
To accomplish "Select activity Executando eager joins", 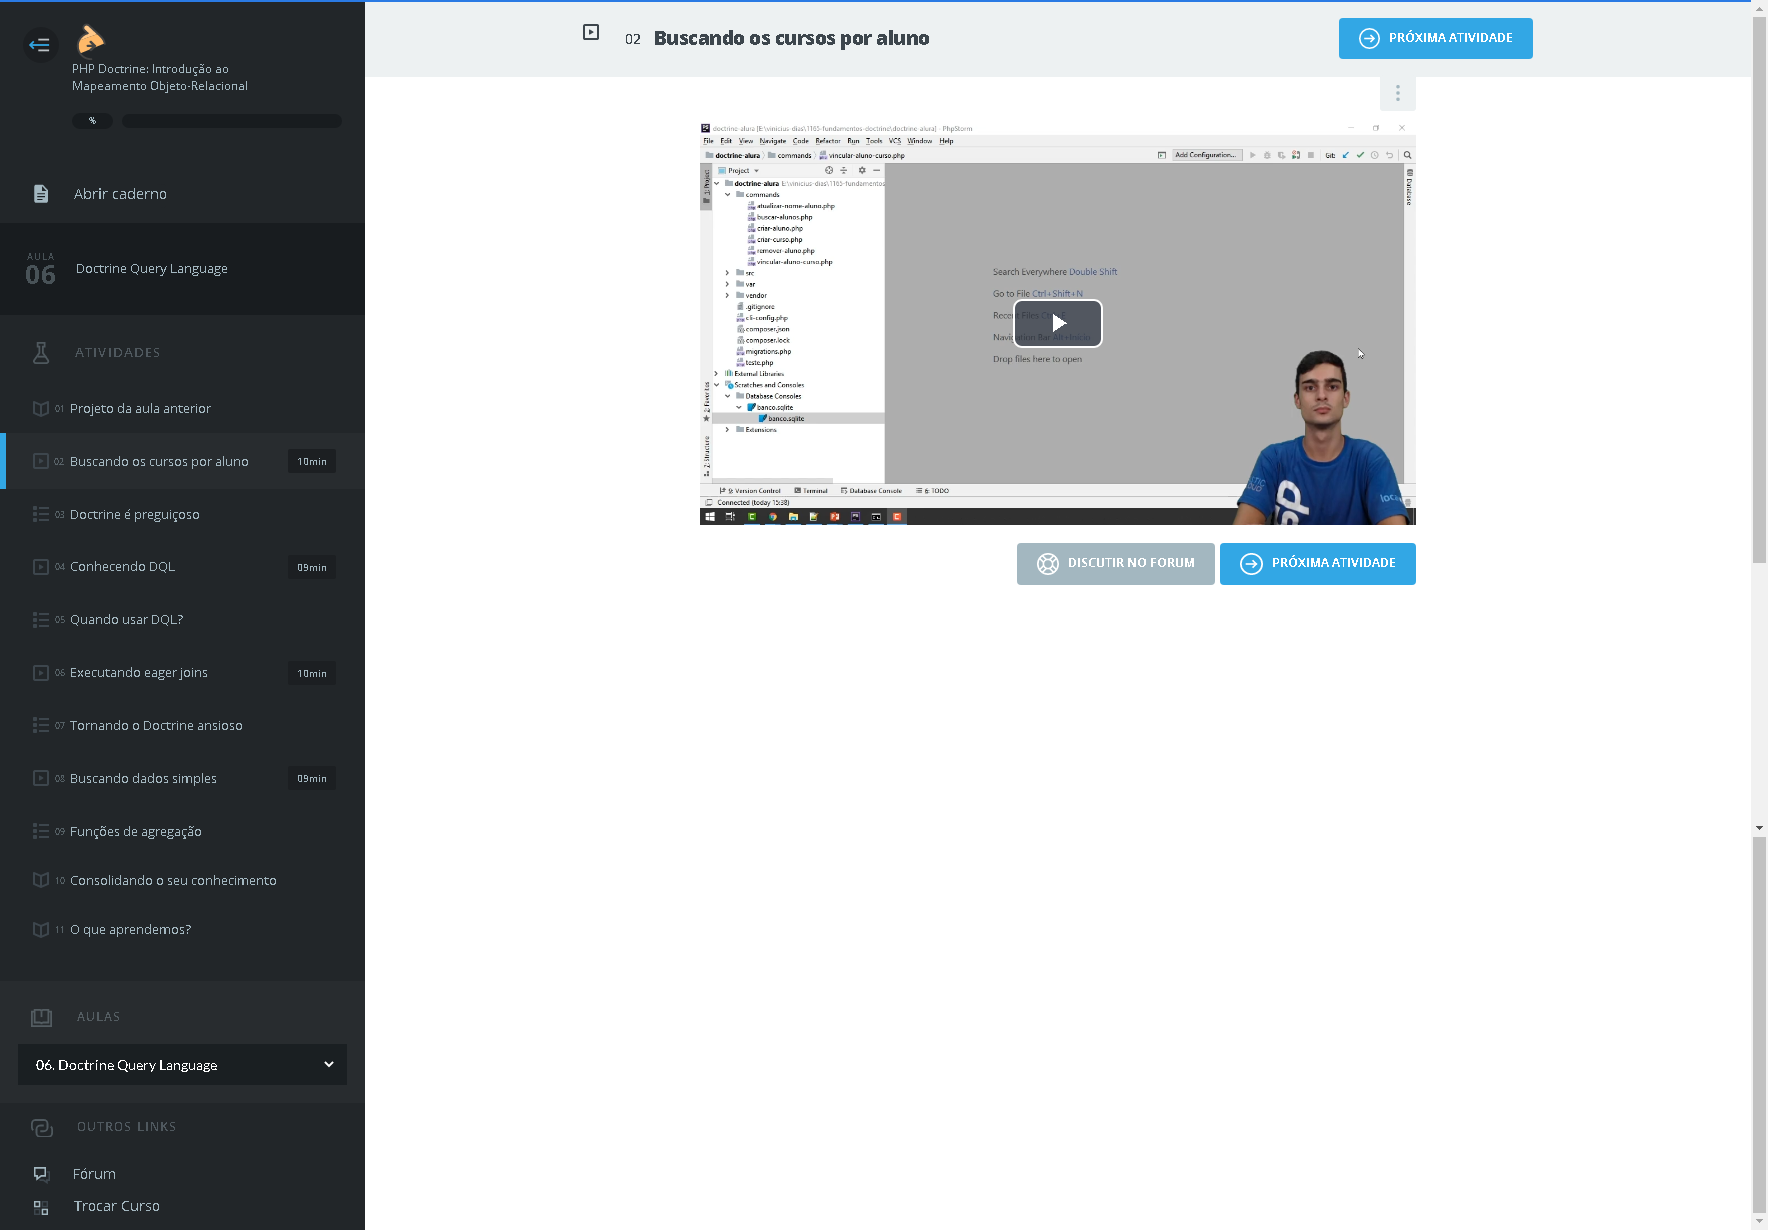I will (139, 673).
